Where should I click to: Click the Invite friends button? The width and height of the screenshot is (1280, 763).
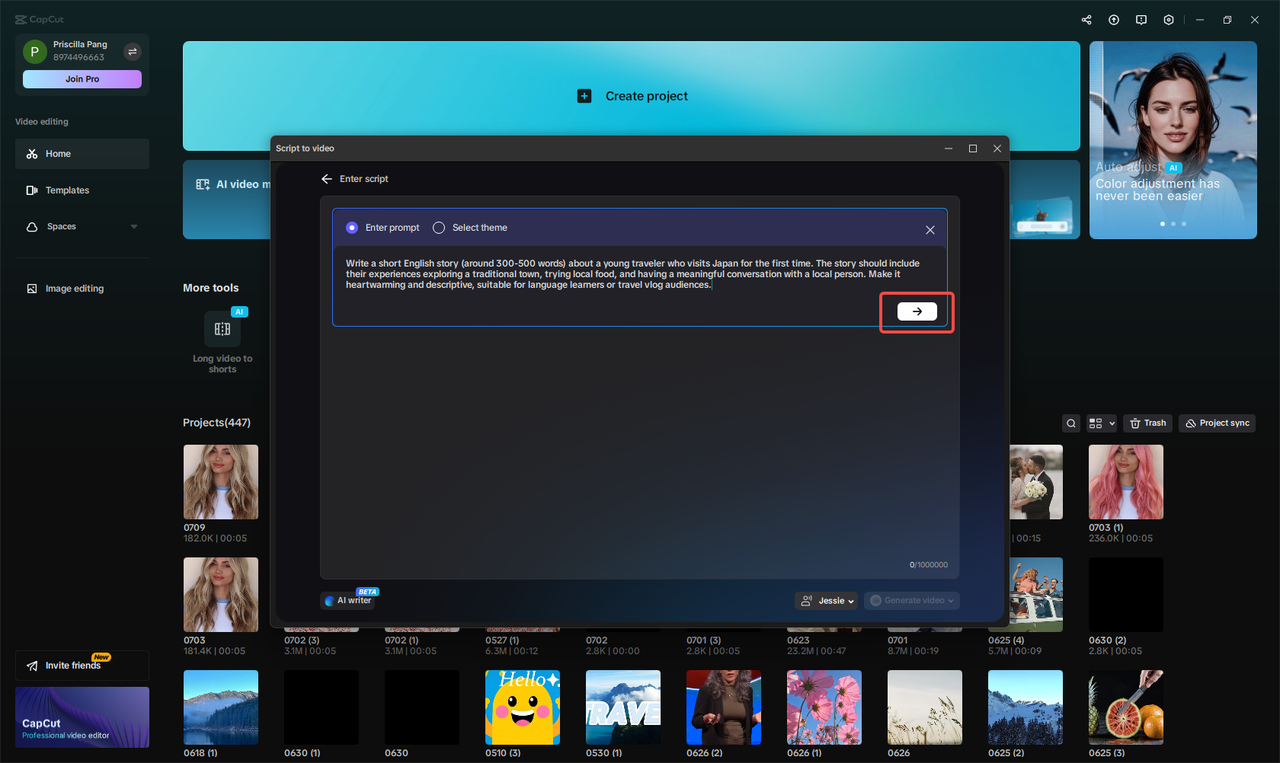(x=82, y=665)
